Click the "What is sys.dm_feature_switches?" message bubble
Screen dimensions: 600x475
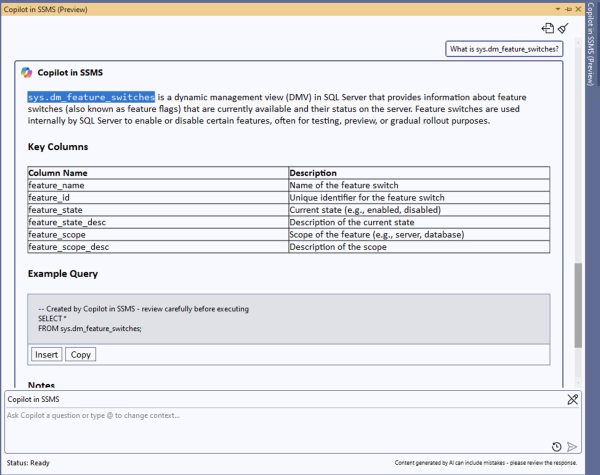(504, 48)
